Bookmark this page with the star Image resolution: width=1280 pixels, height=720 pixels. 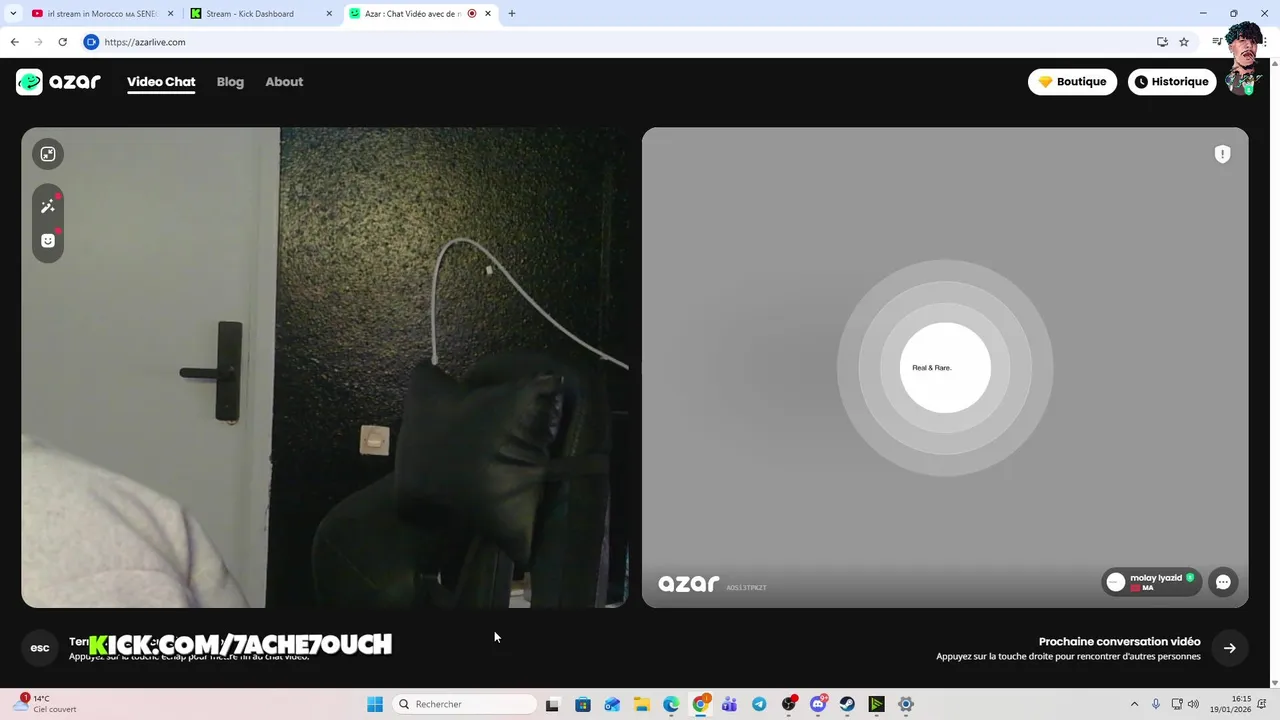pyautogui.click(x=1184, y=42)
